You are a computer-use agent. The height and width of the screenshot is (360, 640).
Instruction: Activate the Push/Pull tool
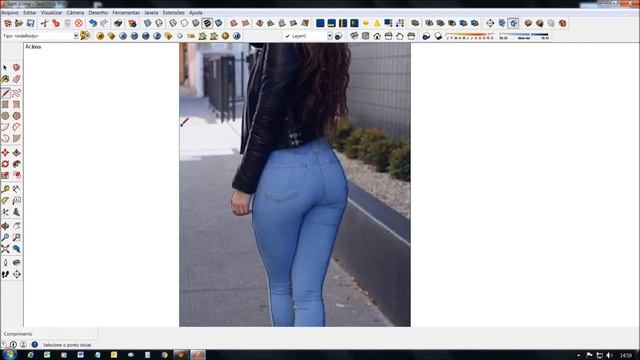click(x=16, y=153)
